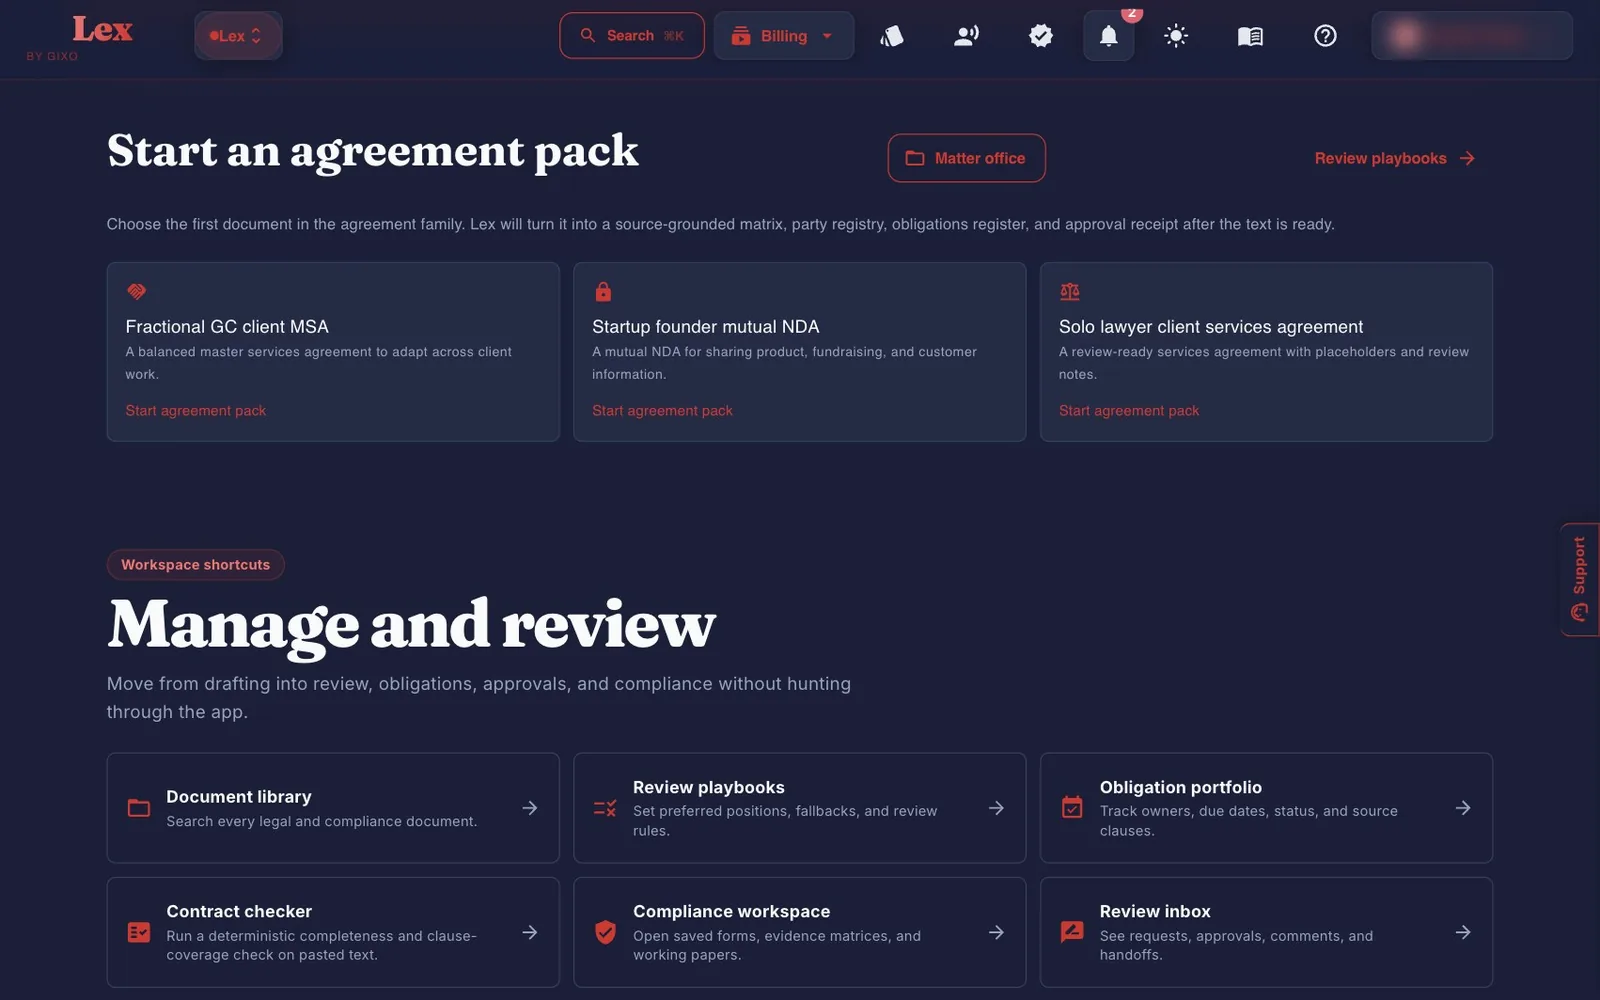Click the person speaking voice icon
This screenshot has height=1000, width=1600.
coord(966,36)
